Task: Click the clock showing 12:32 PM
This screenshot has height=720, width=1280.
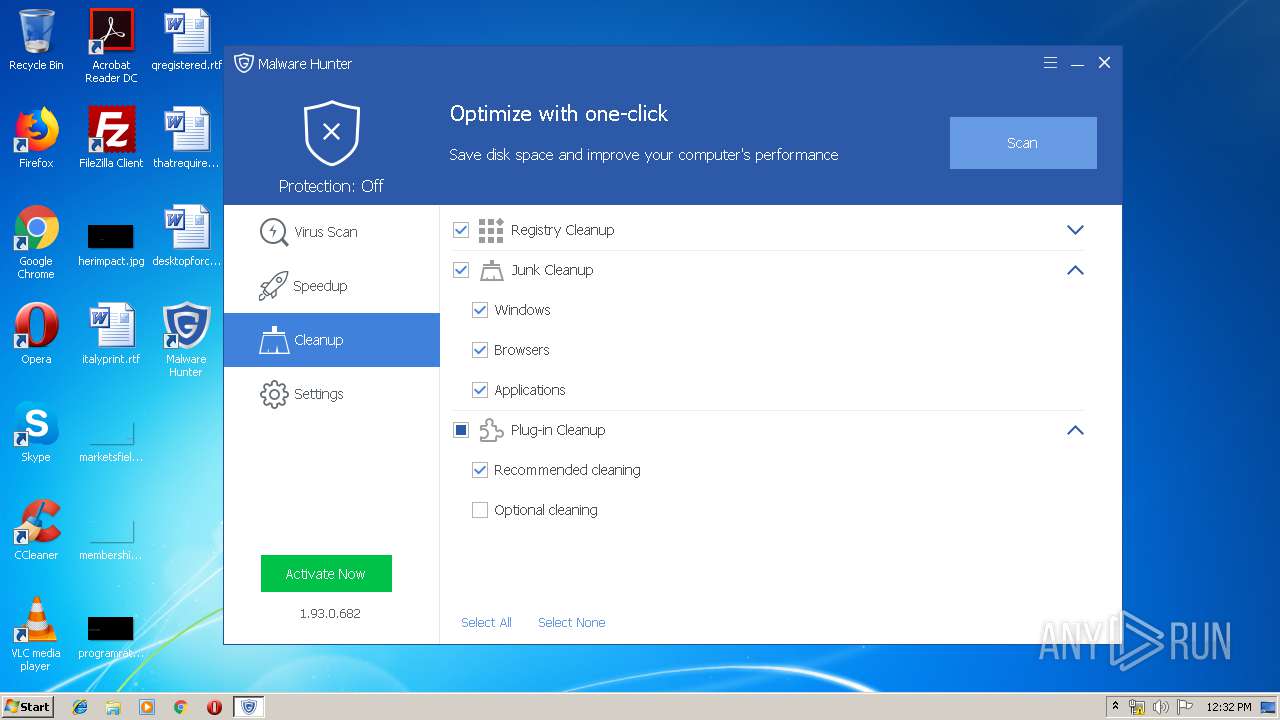Action: pos(1229,707)
